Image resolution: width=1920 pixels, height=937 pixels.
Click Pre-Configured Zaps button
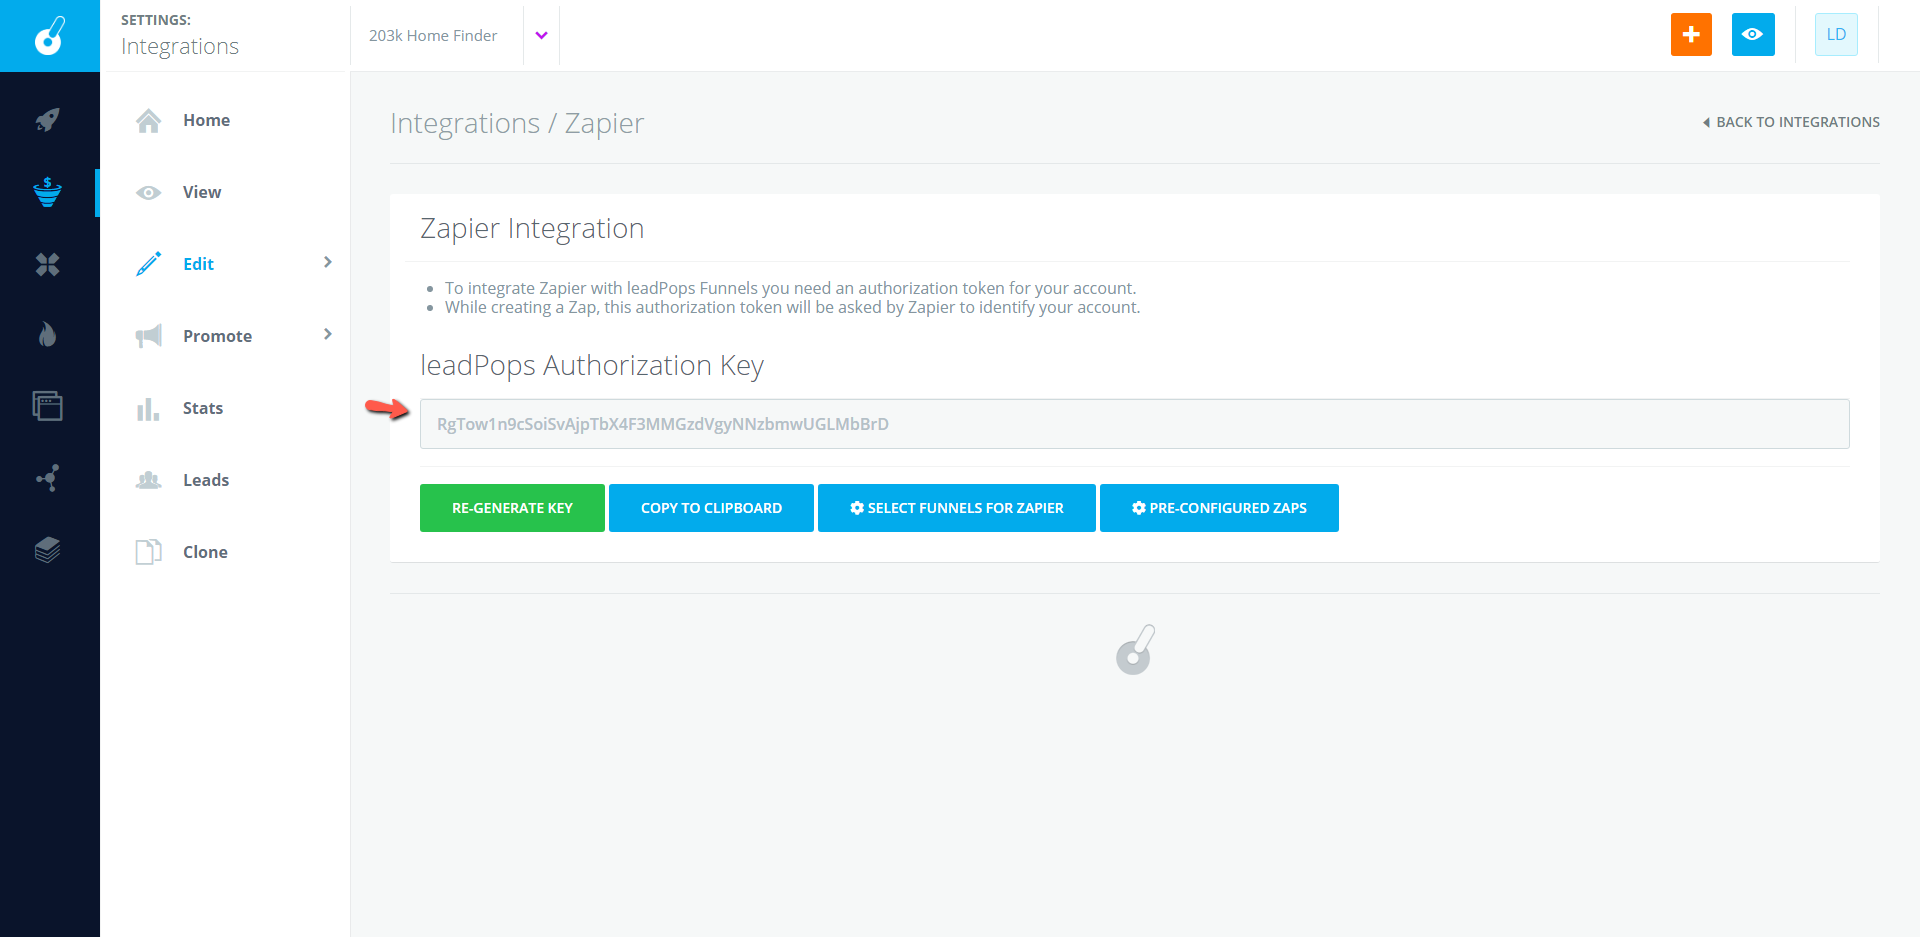pyautogui.click(x=1219, y=508)
